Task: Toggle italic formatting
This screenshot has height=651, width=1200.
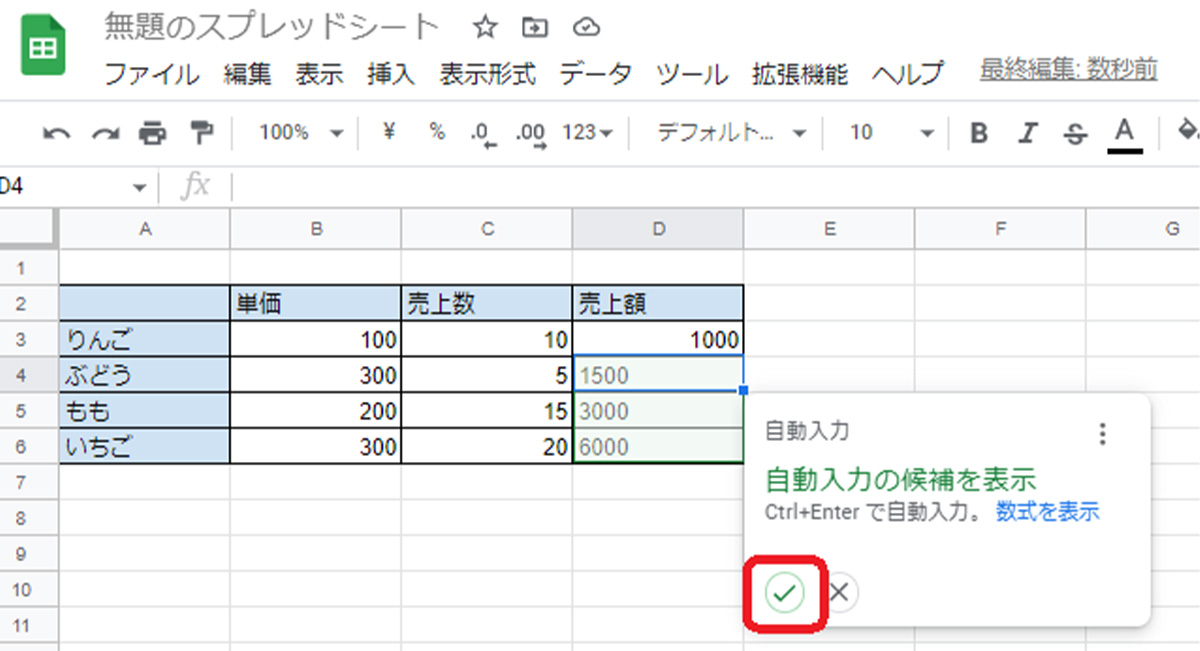Action: (x=1028, y=133)
